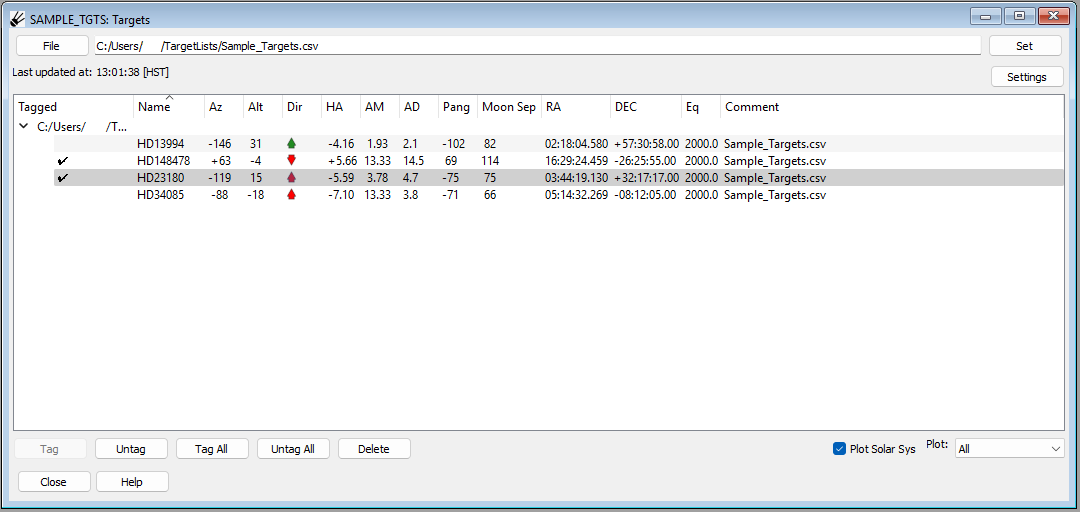Click the red up arrow for HD34085
This screenshot has width=1080, height=512.
[x=291, y=195]
